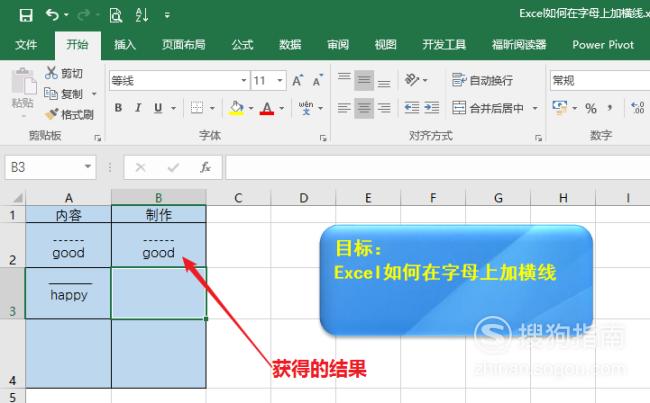Open the 剪贴板 group dialog launcher

click(x=98, y=138)
